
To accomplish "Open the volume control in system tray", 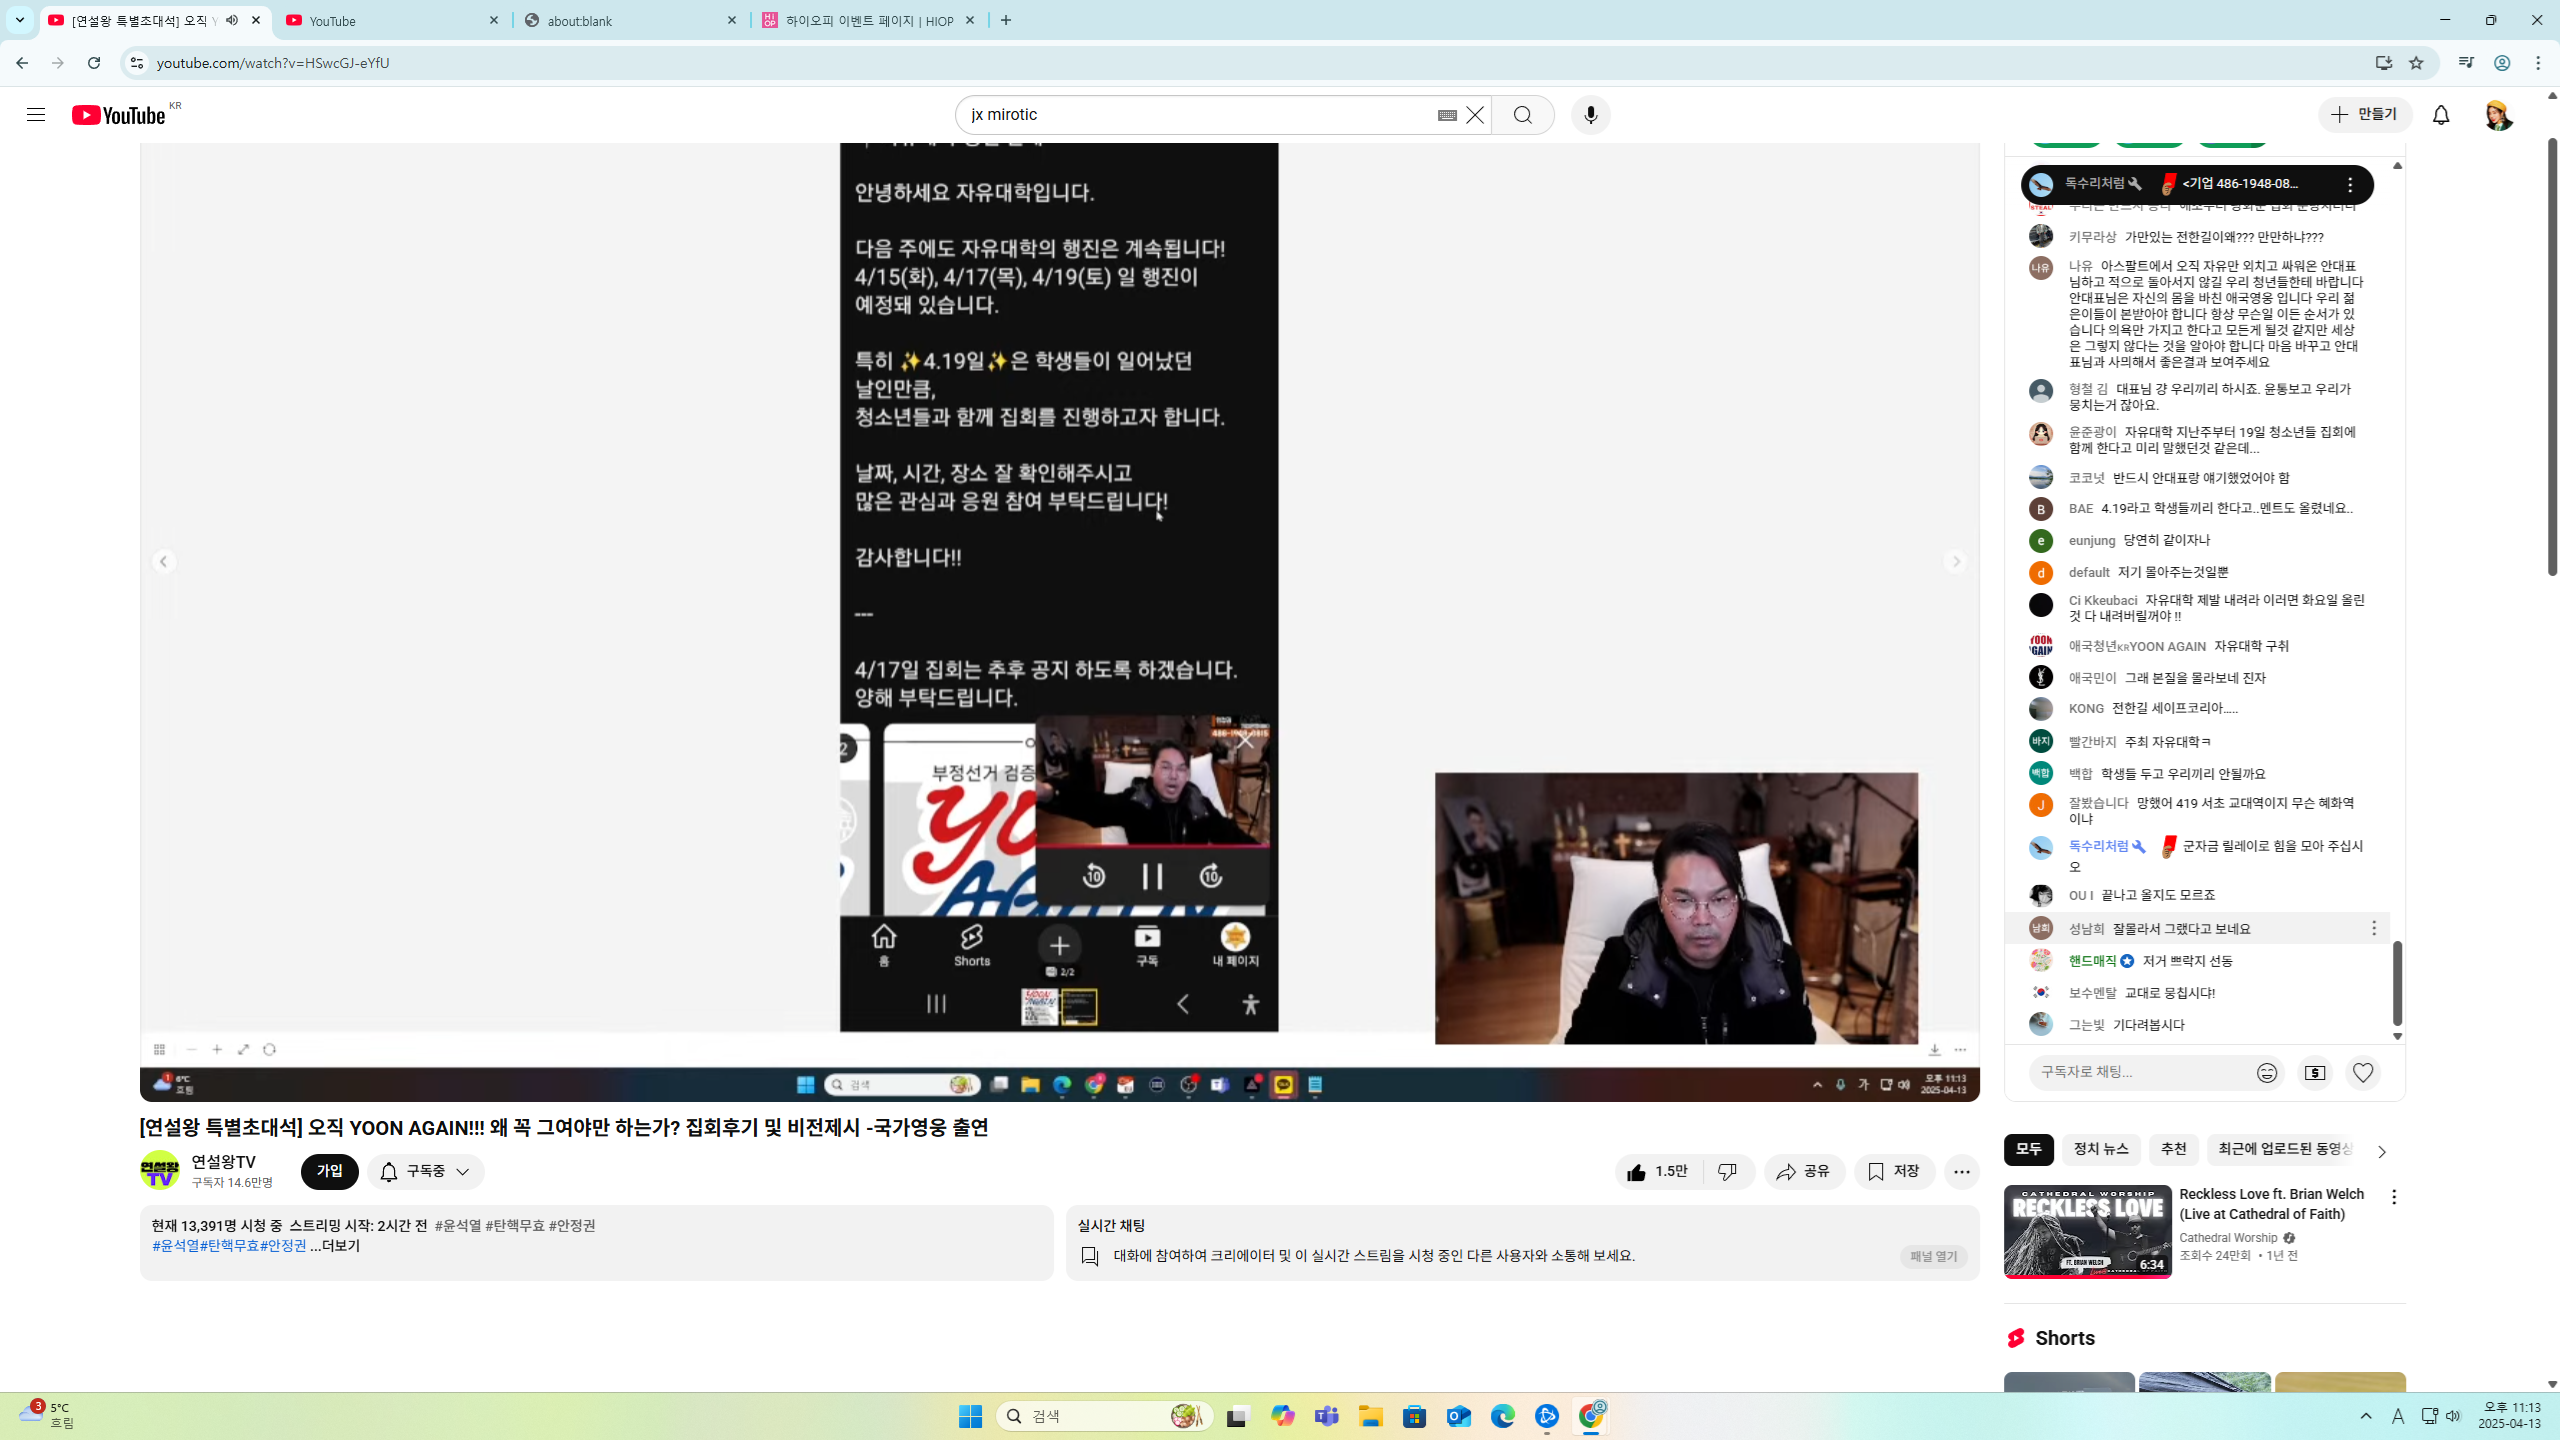I will [x=2453, y=1416].
